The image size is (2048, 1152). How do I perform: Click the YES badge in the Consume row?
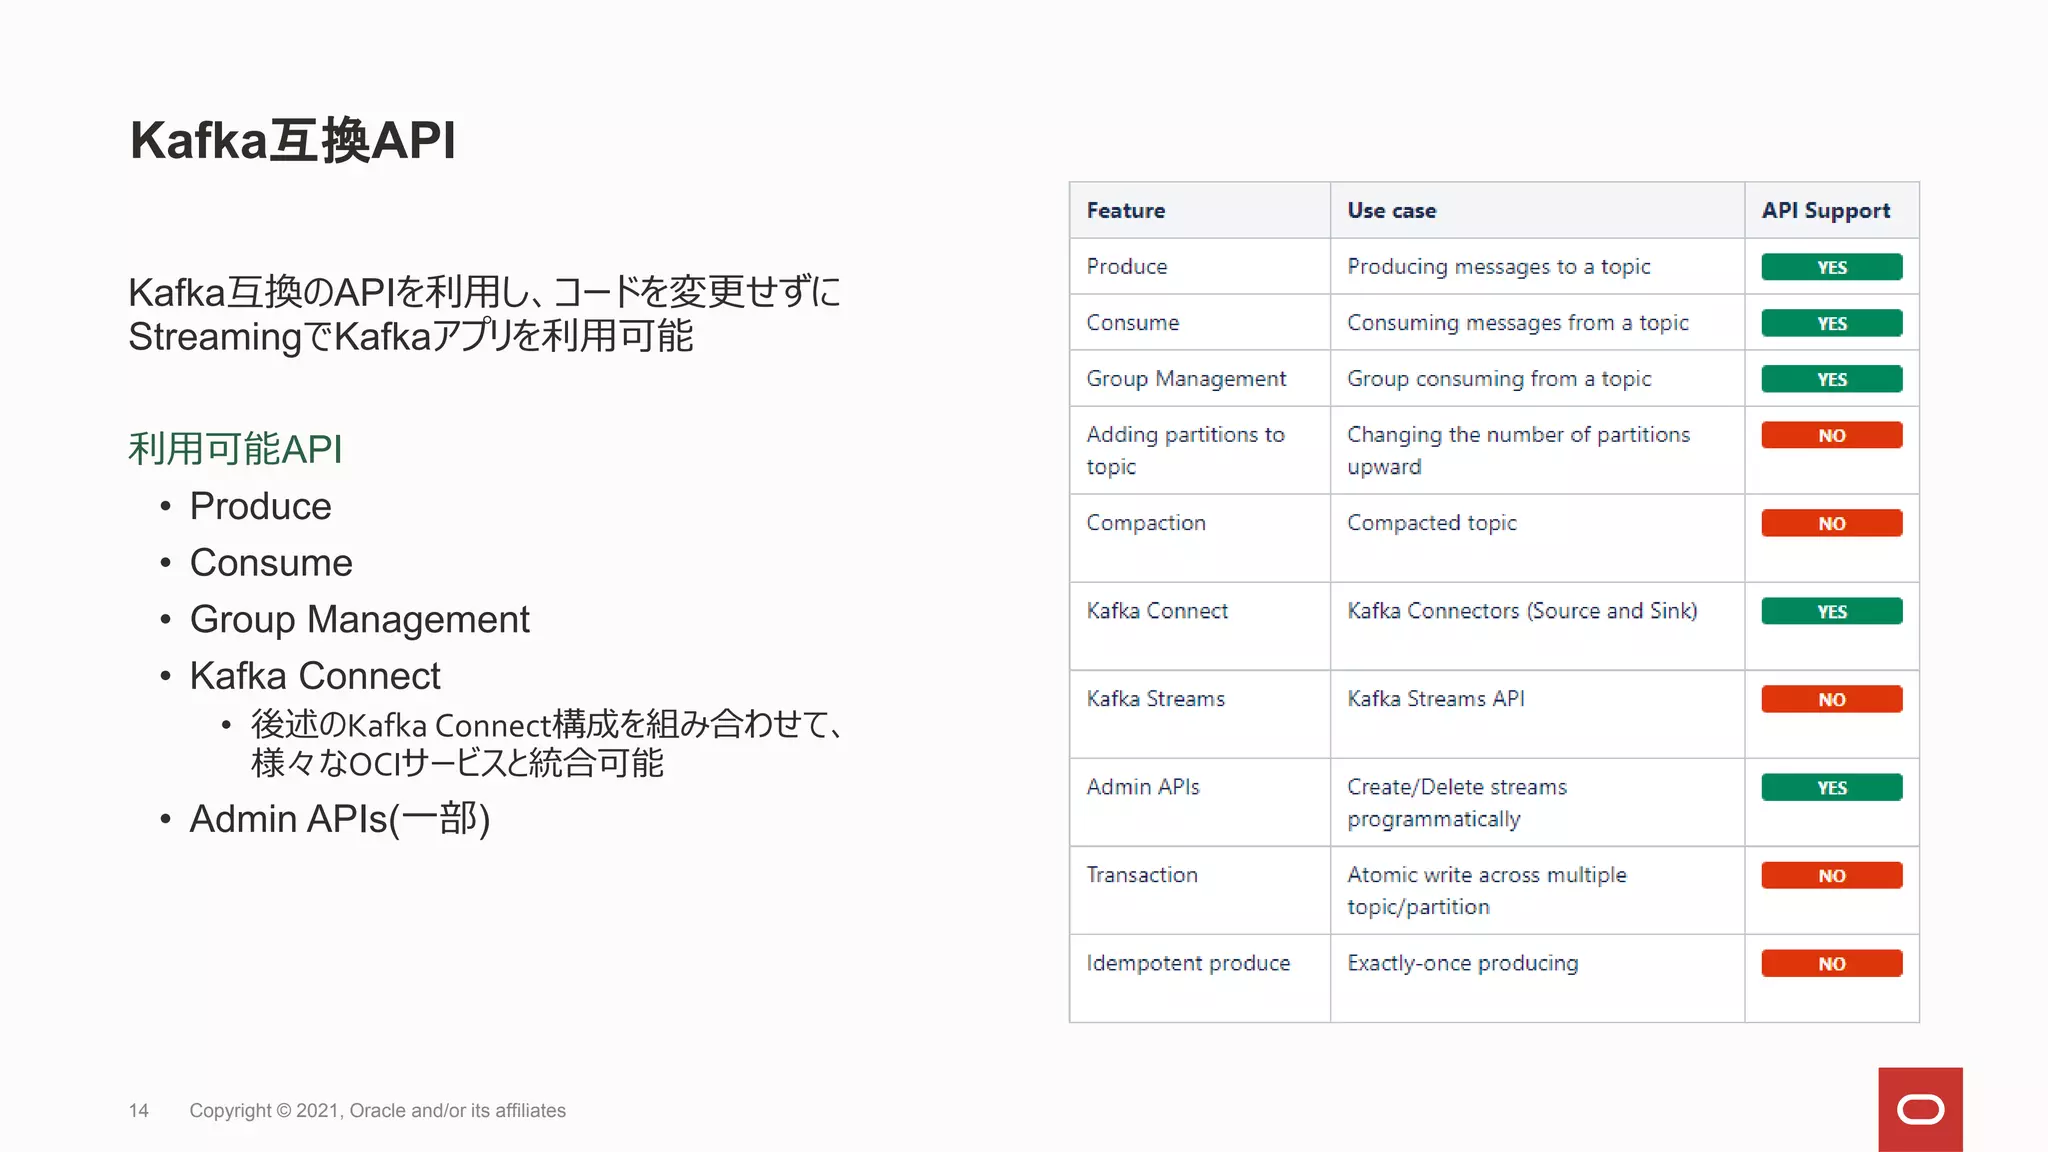(x=1832, y=323)
